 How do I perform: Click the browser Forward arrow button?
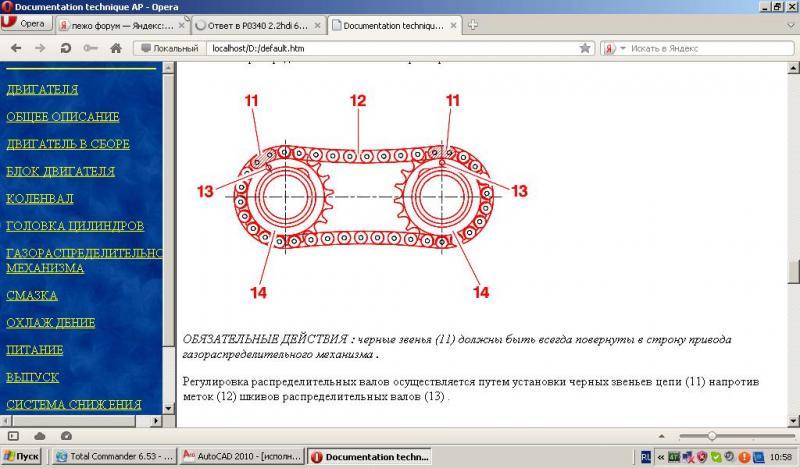[x=41, y=47]
